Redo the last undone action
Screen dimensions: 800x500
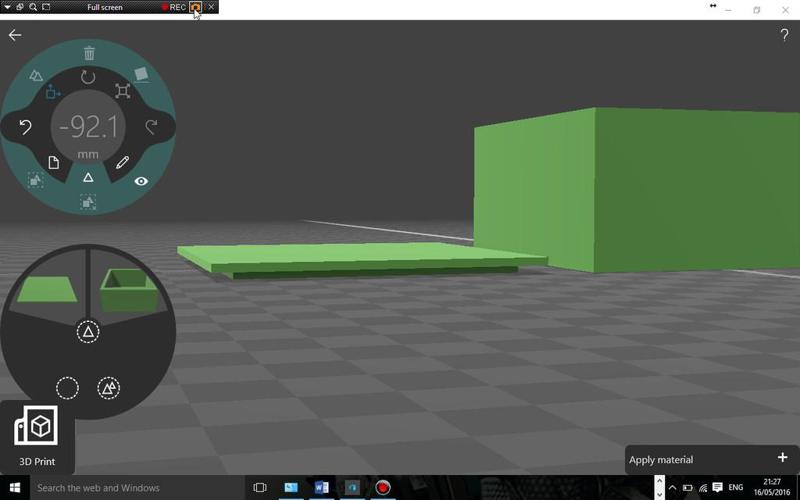(x=151, y=127)
